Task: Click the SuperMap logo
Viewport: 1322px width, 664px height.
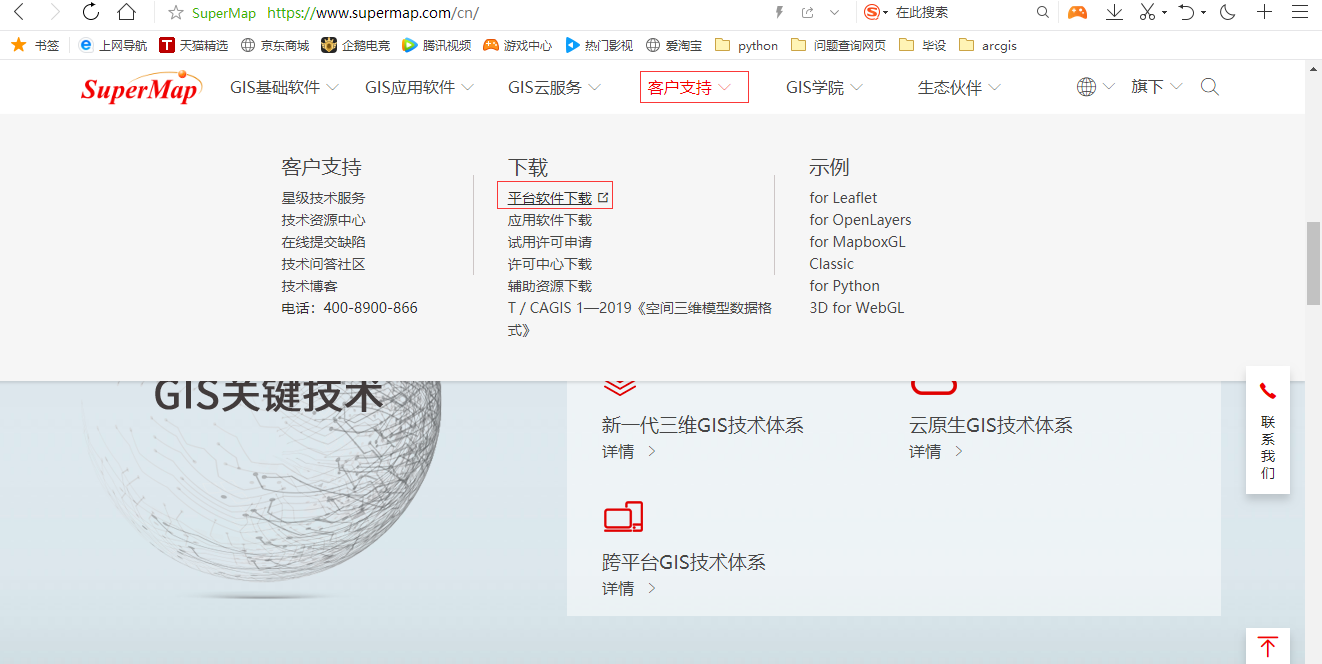Action: point(140,87)
